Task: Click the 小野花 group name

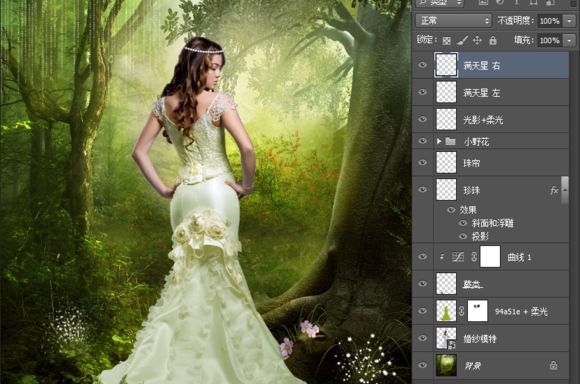Action: (x=476, y=142)
